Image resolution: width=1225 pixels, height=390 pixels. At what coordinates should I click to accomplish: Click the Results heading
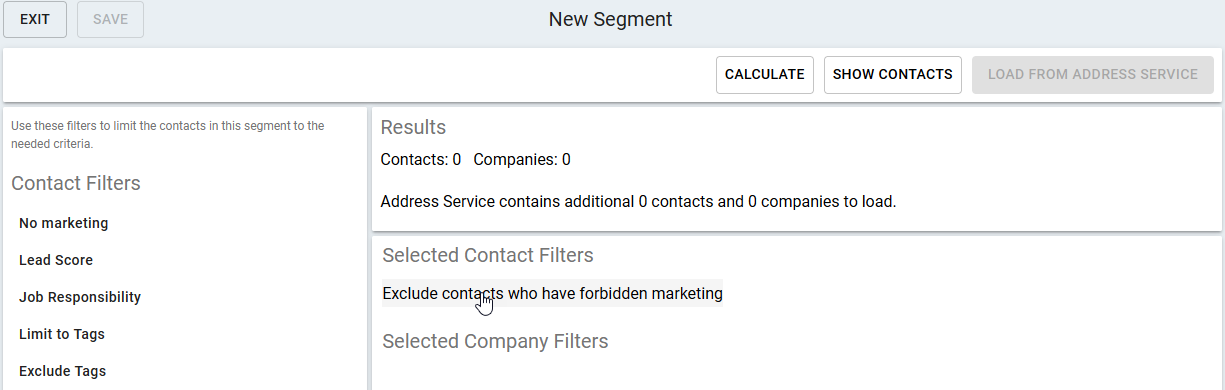point(413,127)
